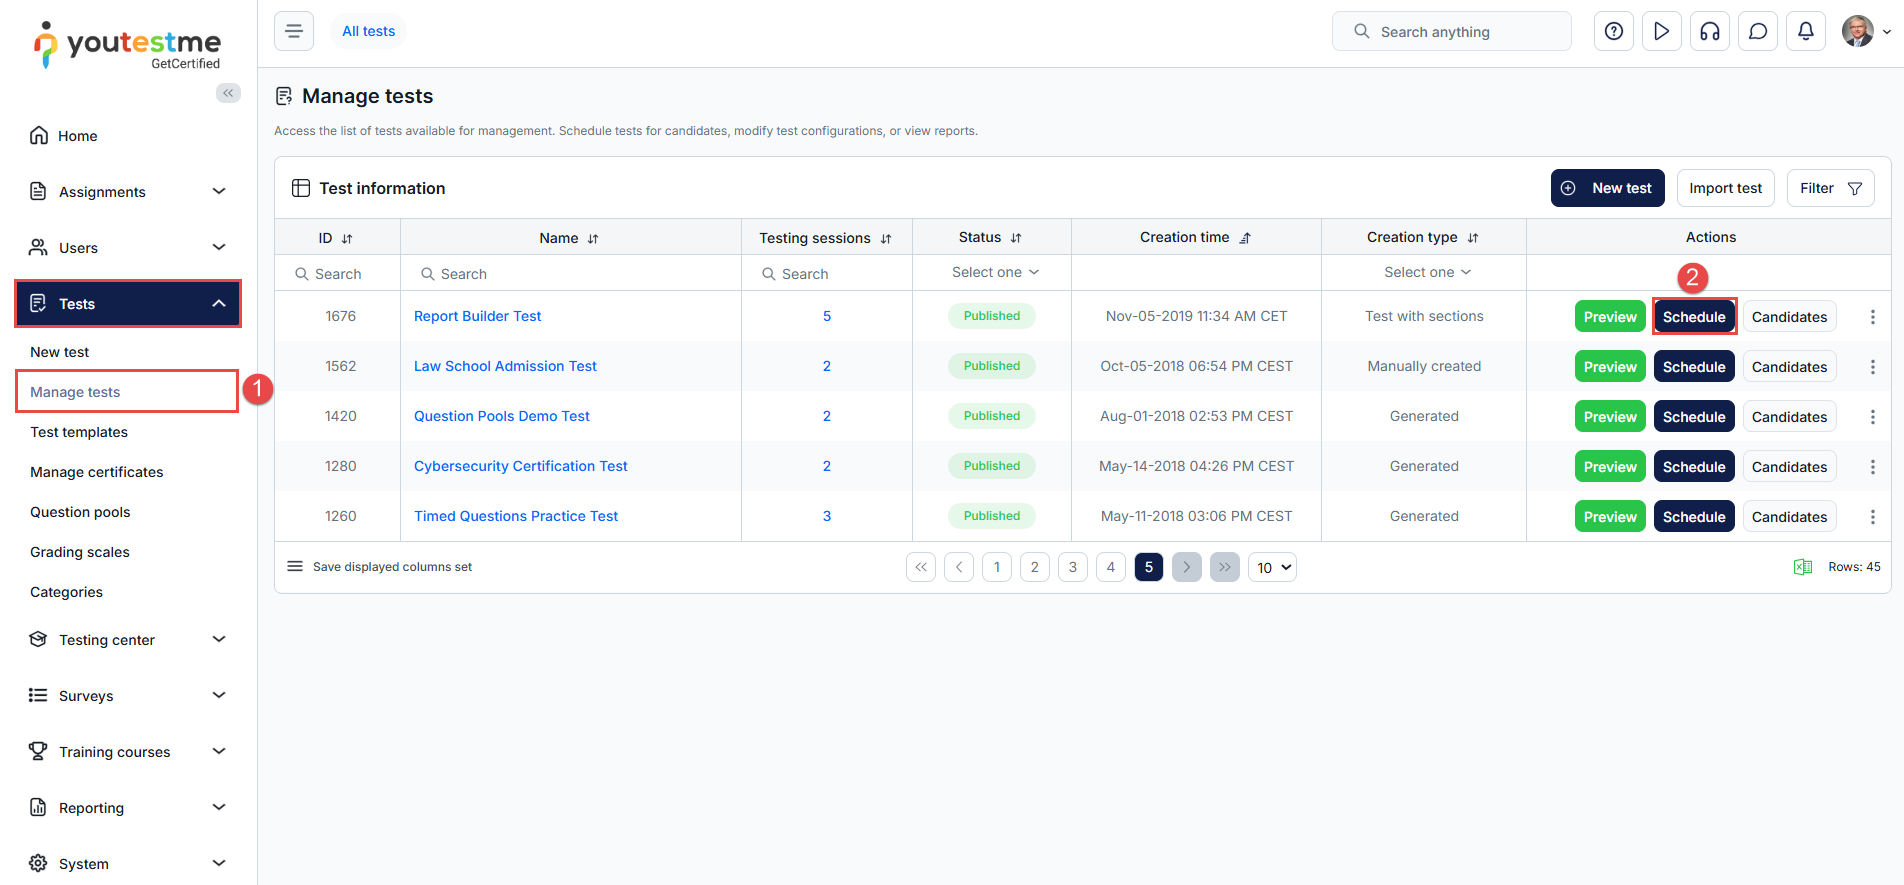1904x885 pixels.
Task: Open Question pools in the sidebar
Action: tap(80, 512)
